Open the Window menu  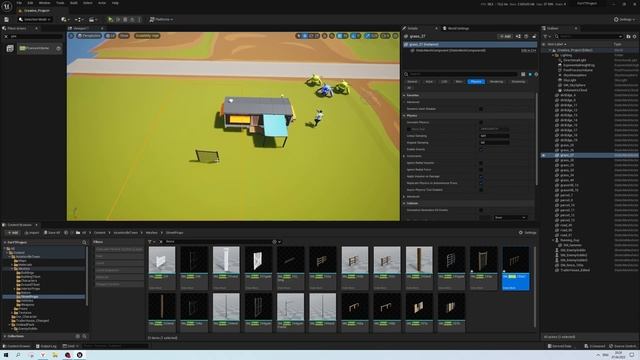[44, 3]
